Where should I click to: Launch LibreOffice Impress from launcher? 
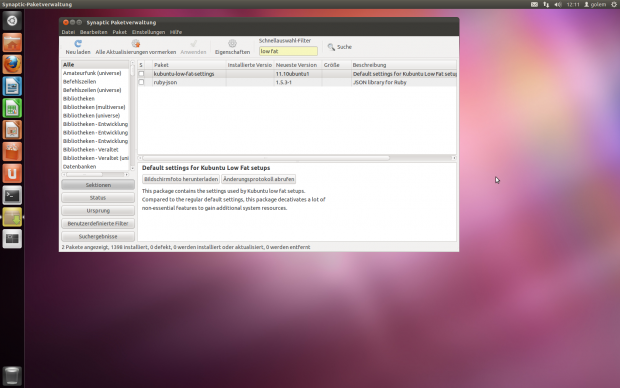click(x=12, y=130)
